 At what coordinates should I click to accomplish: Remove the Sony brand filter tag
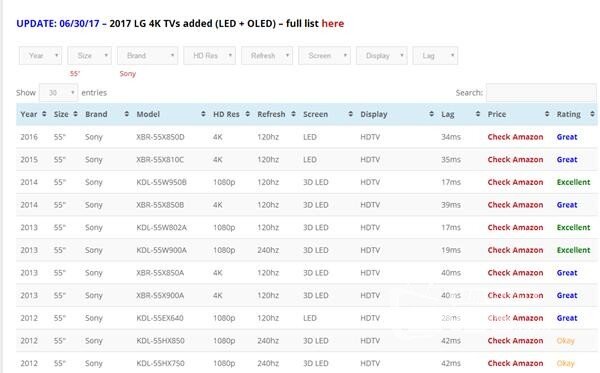(x=127, y=73)
